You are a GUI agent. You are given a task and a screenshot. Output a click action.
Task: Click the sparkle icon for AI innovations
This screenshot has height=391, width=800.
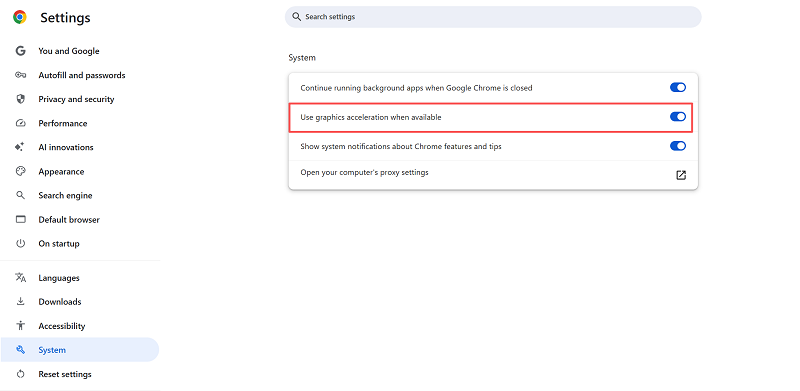pos(20,147)
